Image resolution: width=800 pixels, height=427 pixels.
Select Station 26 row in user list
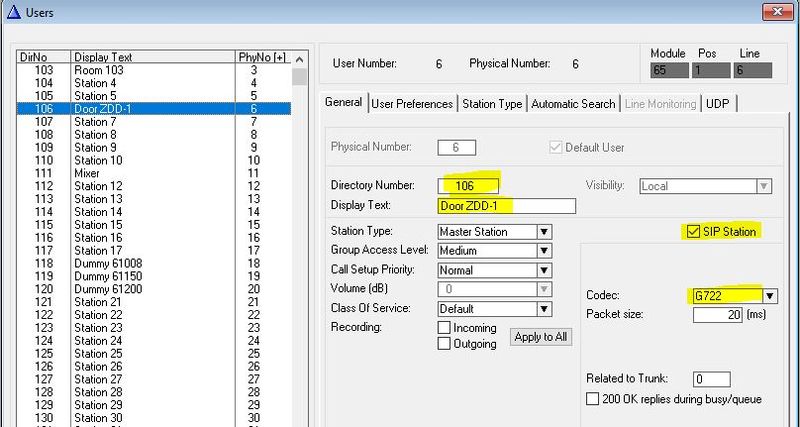154,366
